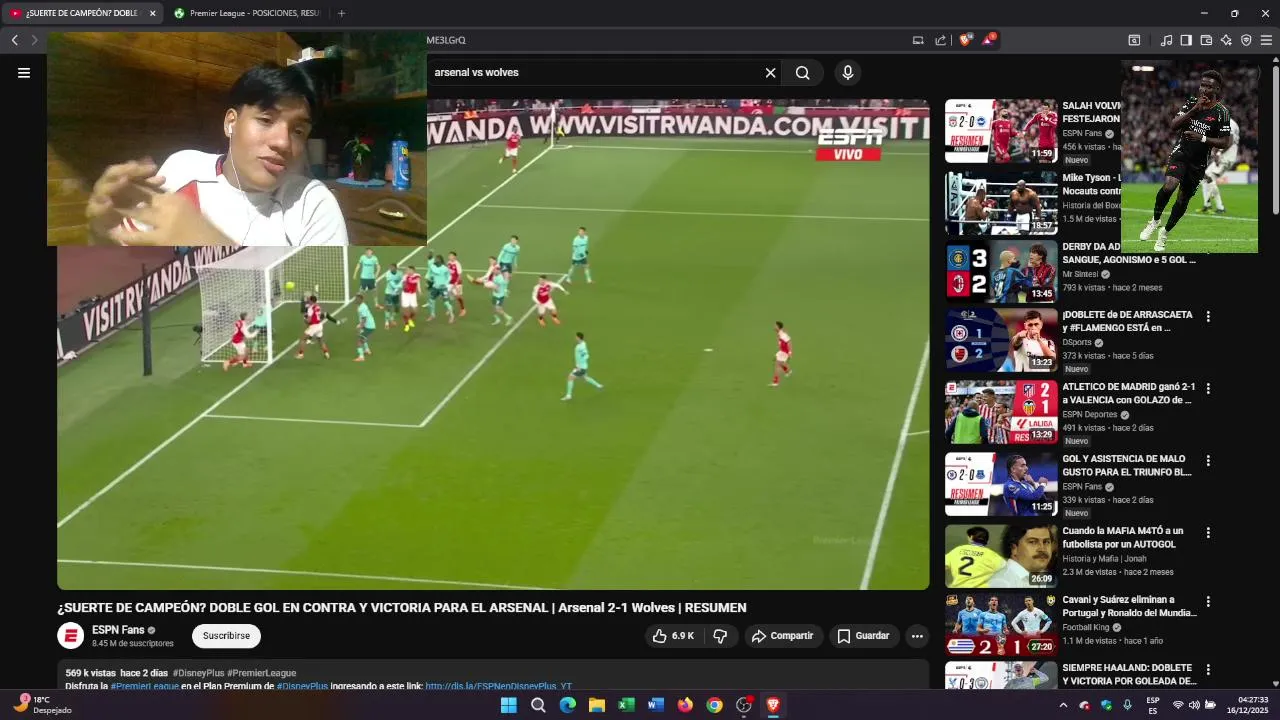Open Windows taskbar search

pyautogui.click(x=538, y=705)
